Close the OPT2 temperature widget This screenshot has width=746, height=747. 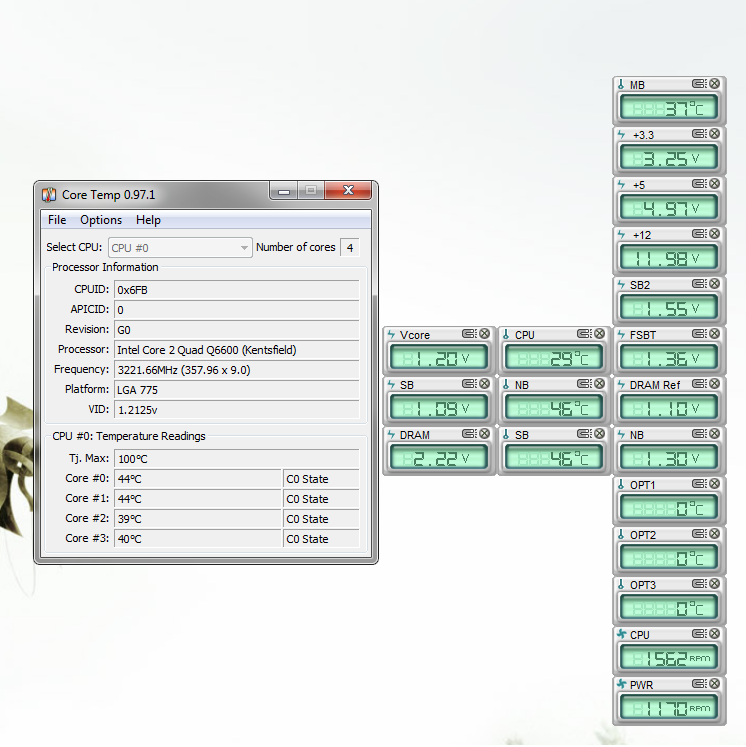pos(714,534)
